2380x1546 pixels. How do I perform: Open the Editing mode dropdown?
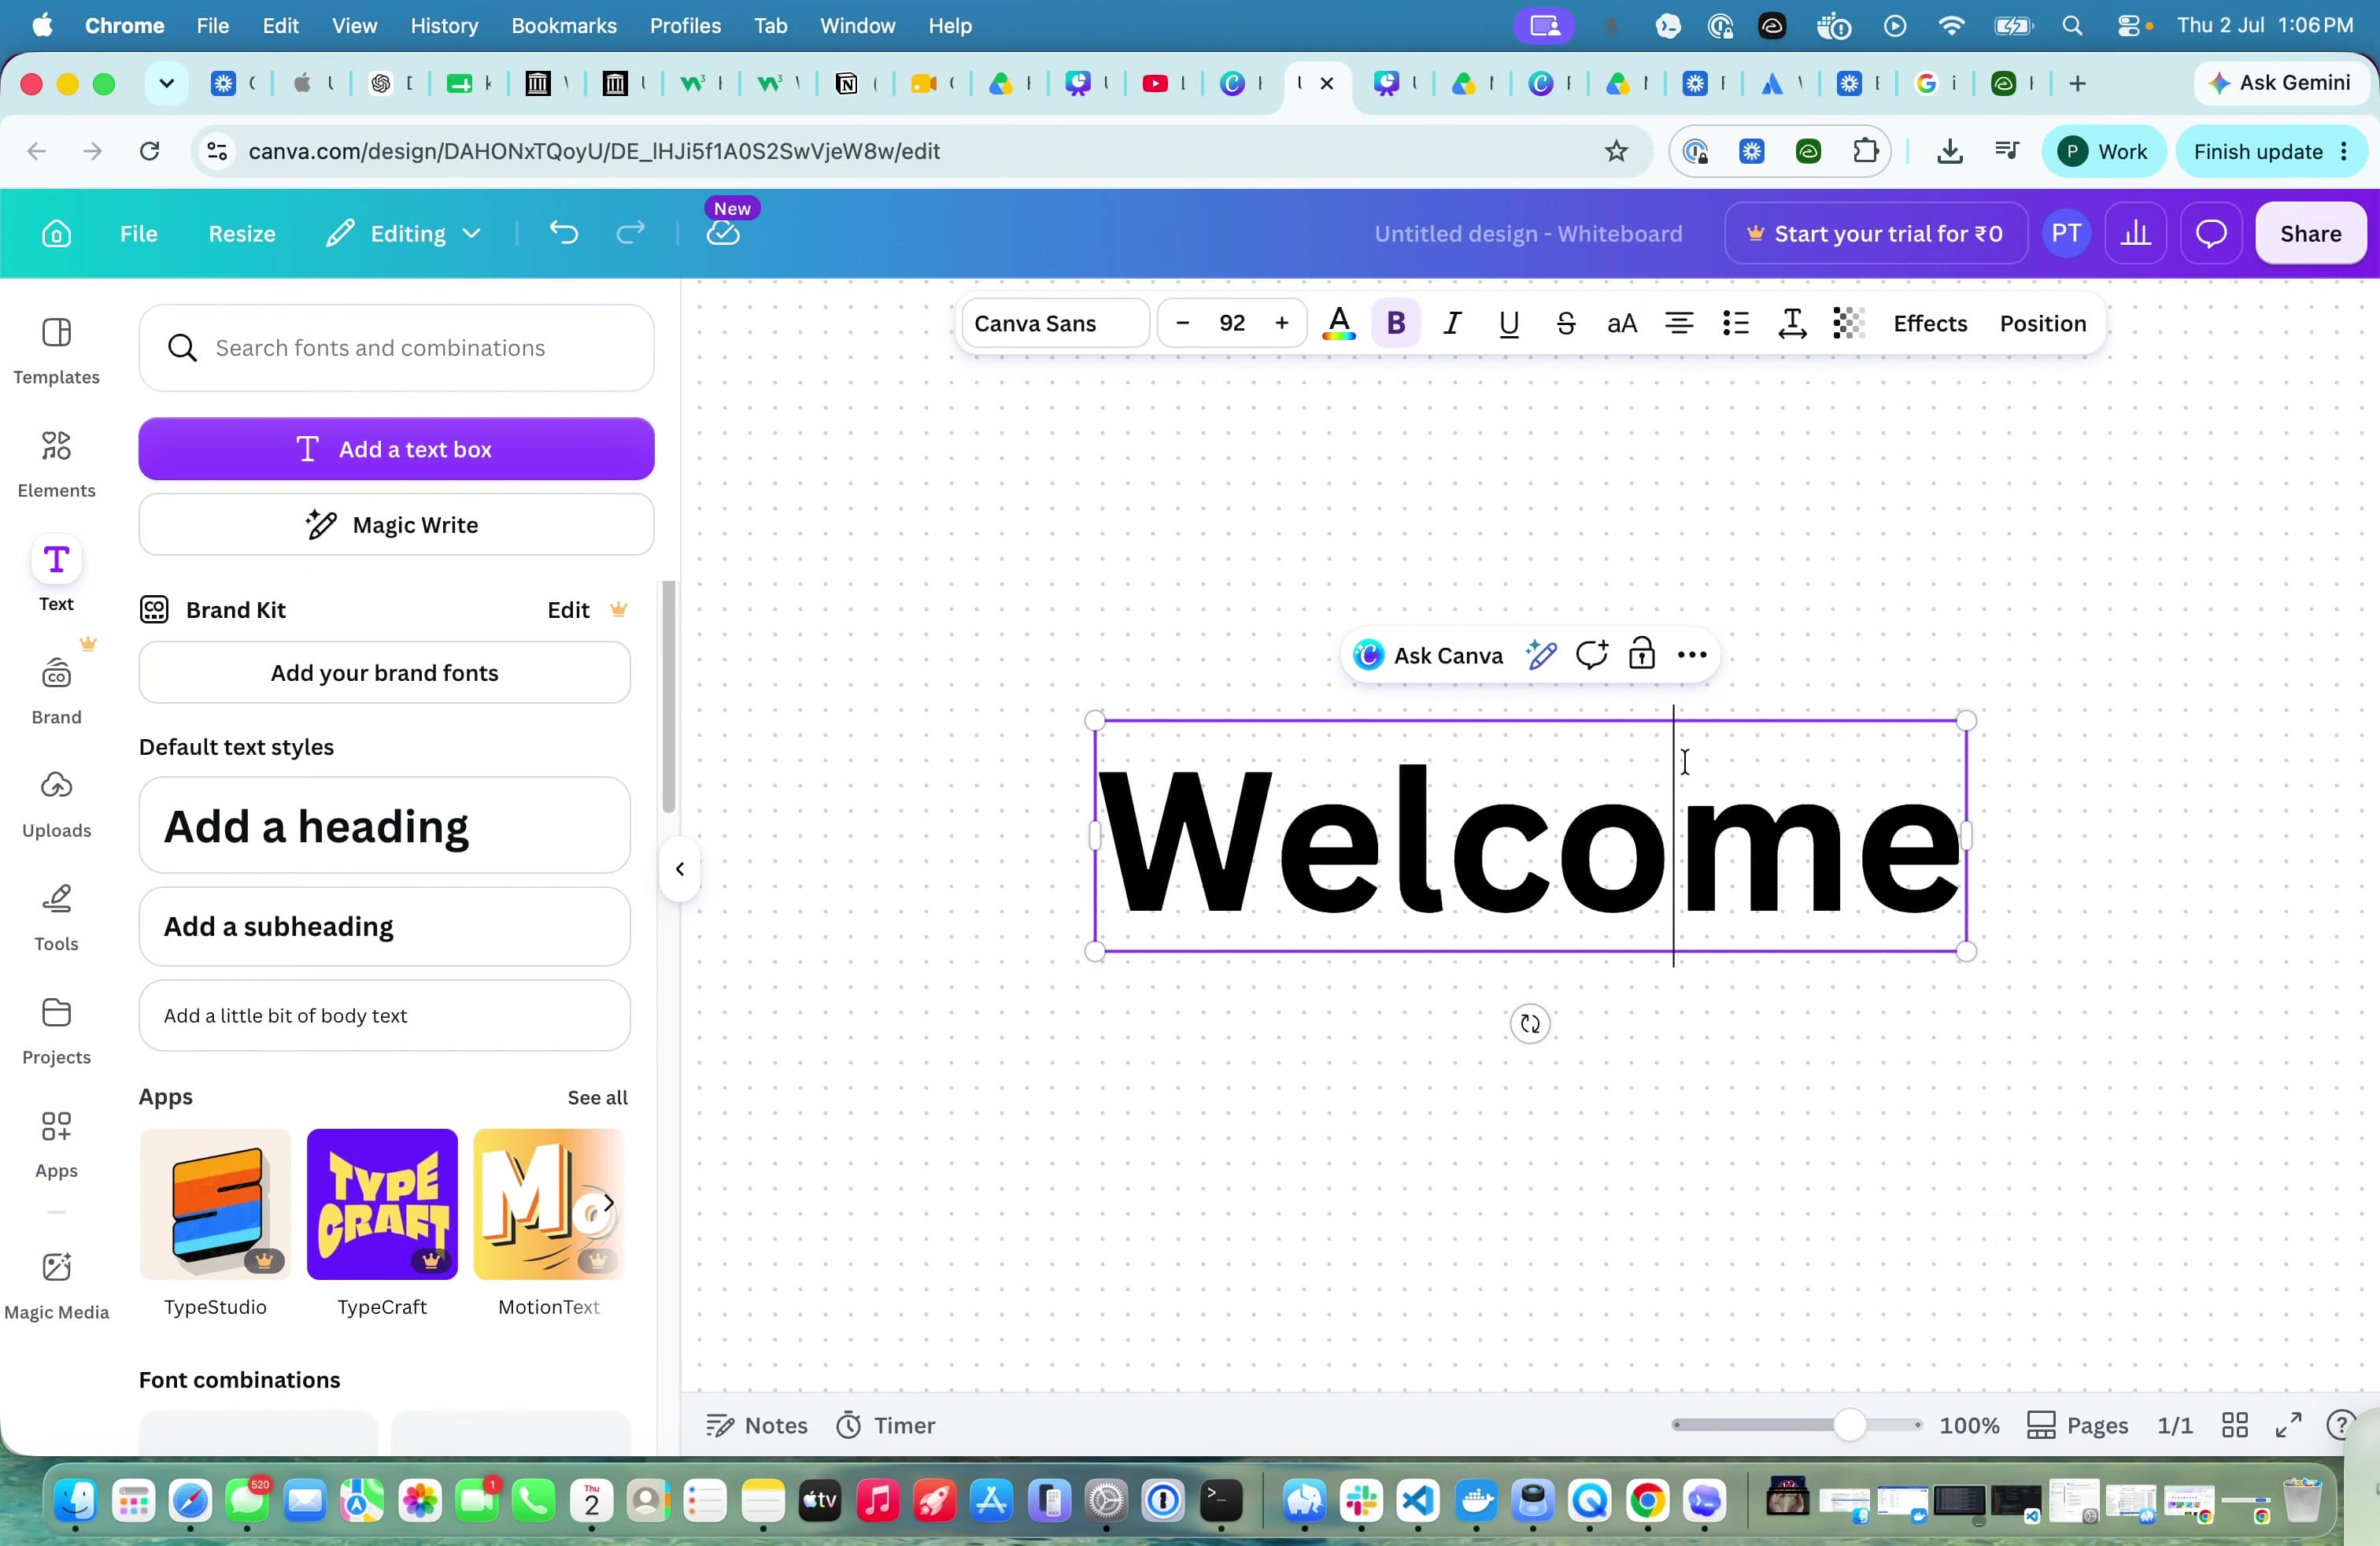pyautogui.click(x=404, y=234)
